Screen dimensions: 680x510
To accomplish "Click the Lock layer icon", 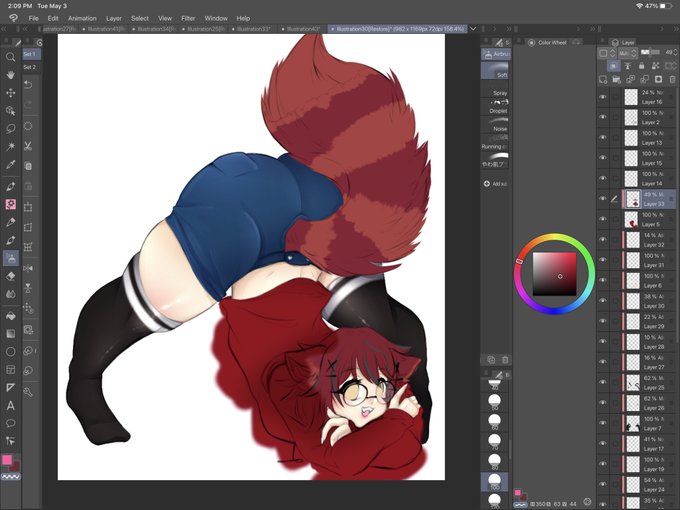I will (x=641, y=66).
